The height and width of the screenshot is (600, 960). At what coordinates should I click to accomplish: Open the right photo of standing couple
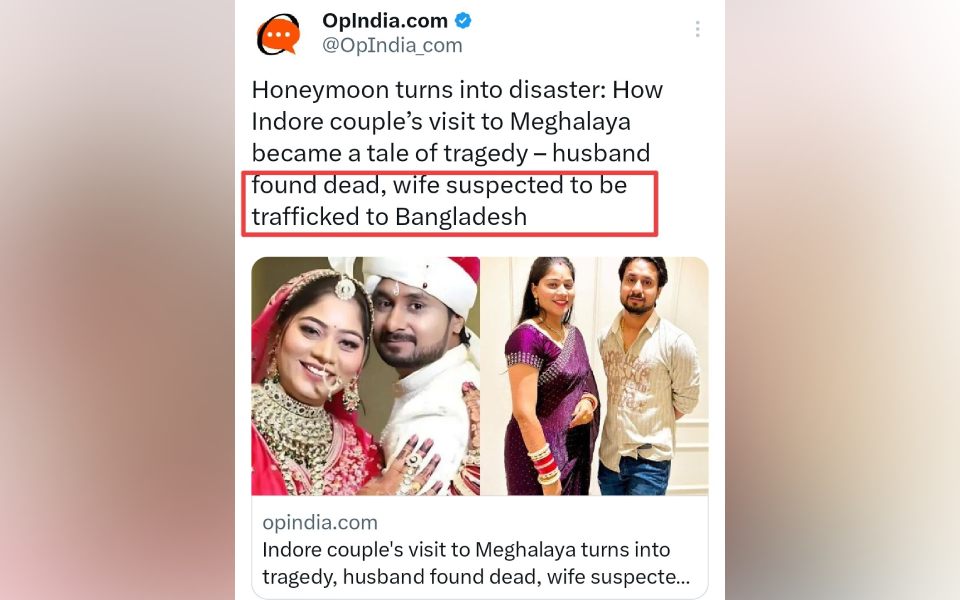(x=594, y=376)
